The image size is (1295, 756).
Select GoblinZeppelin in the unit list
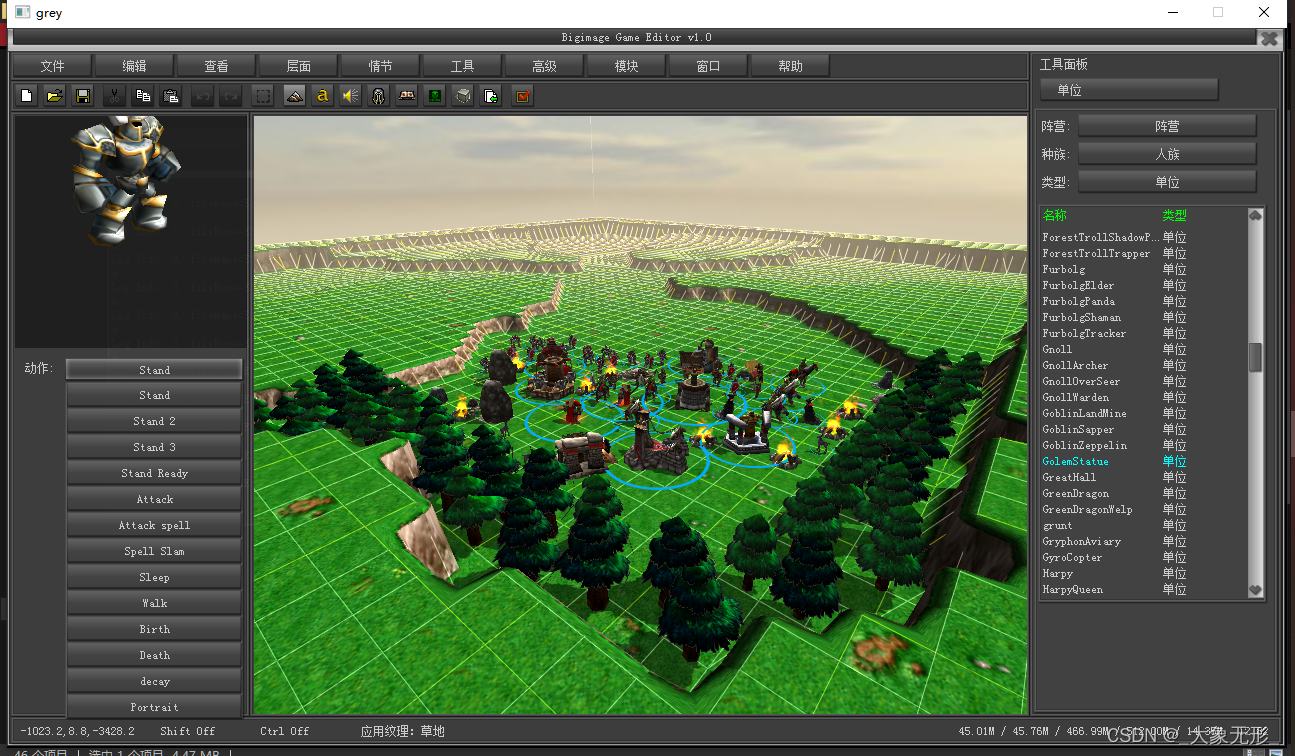1145,445
